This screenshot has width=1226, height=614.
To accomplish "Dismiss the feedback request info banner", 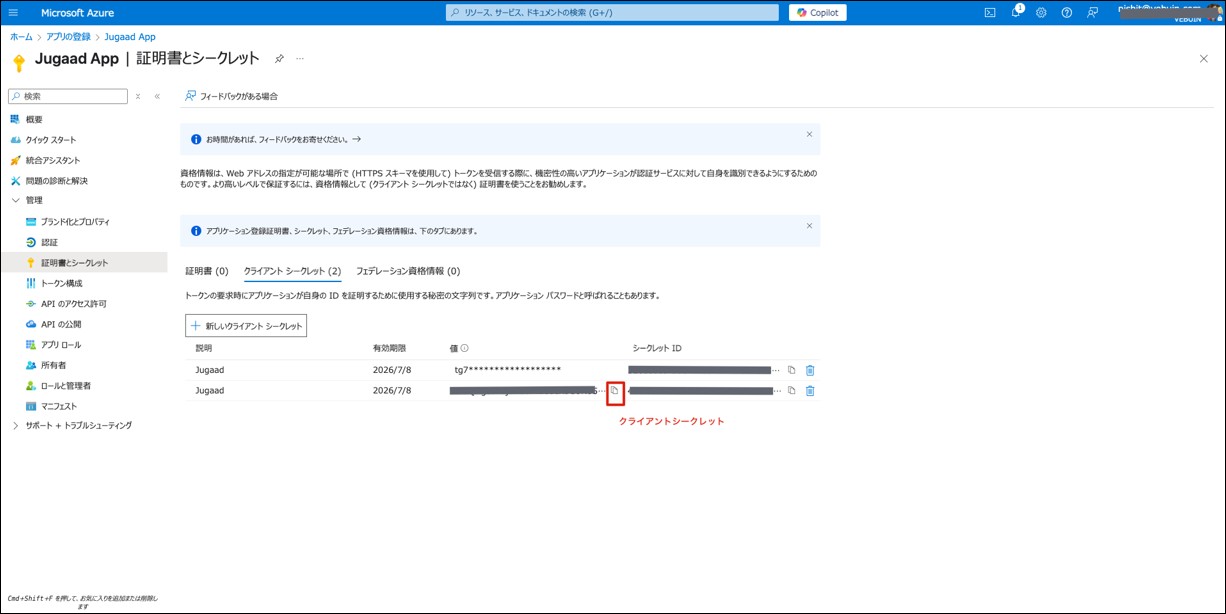I will 809,133.
